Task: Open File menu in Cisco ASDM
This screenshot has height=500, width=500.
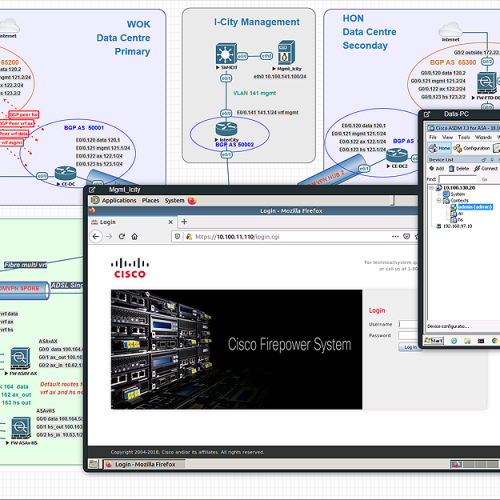Action: [433, 137]
